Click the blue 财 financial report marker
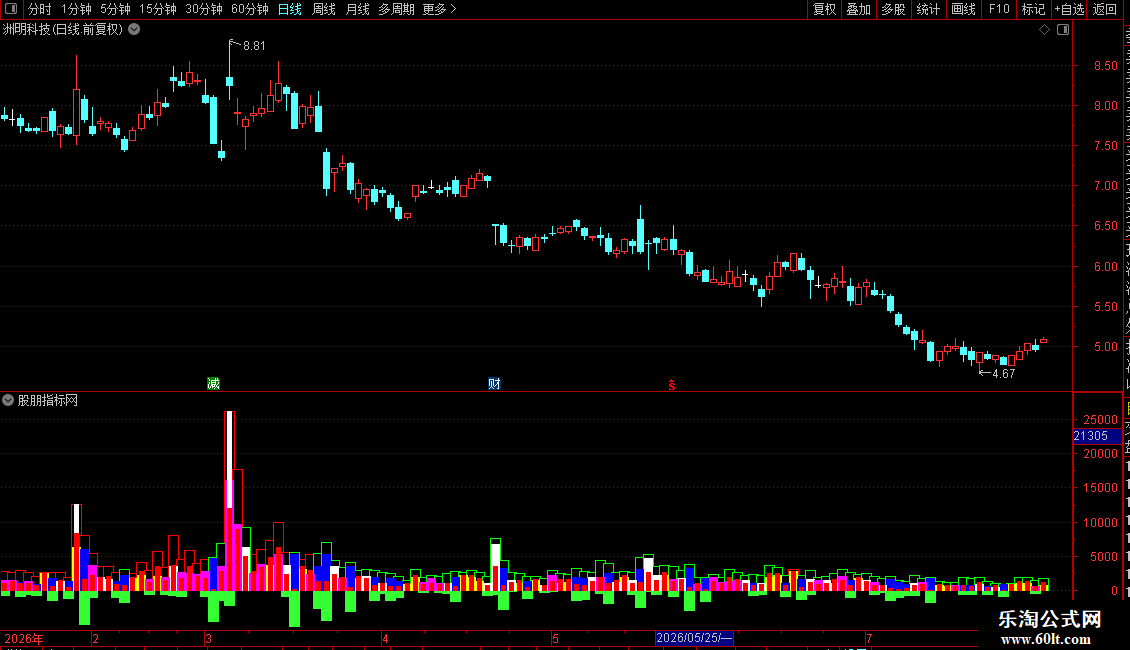Screen dimensions: 1130x650 pyautogui.click(x=494, y=383)
